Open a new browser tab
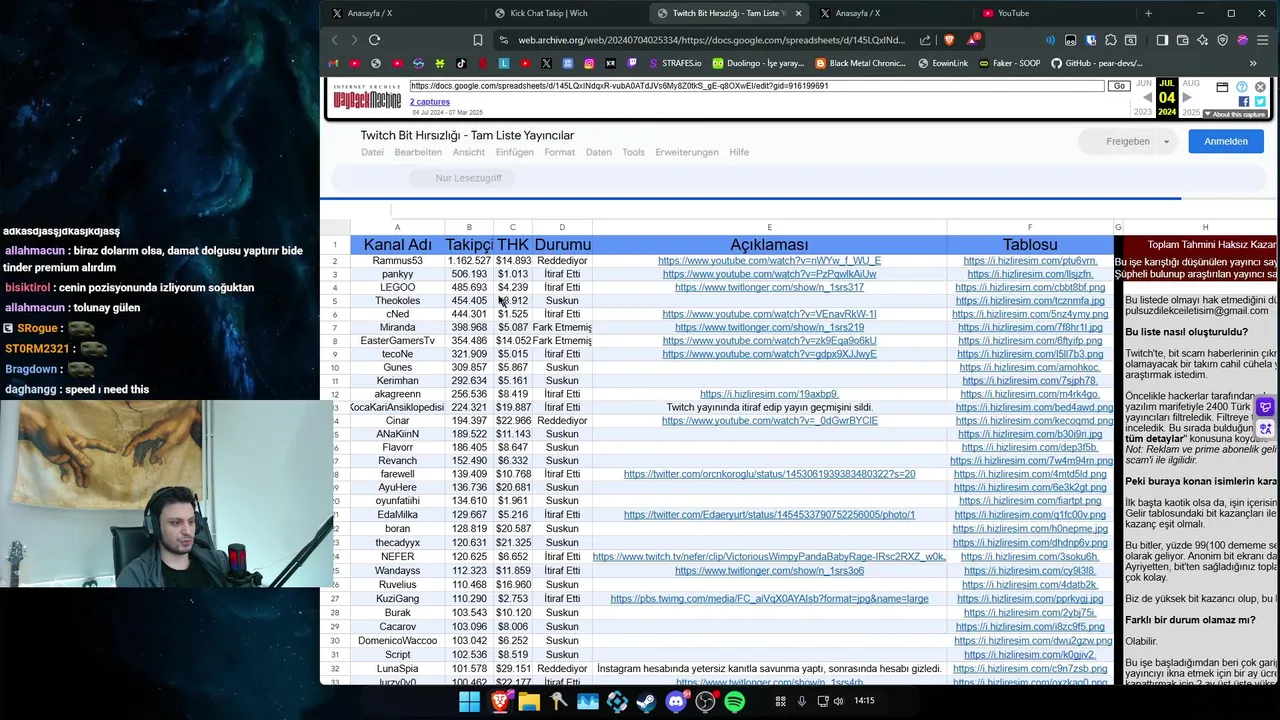The height and width of the screenshot is (720, 1280). [1148, 13]
